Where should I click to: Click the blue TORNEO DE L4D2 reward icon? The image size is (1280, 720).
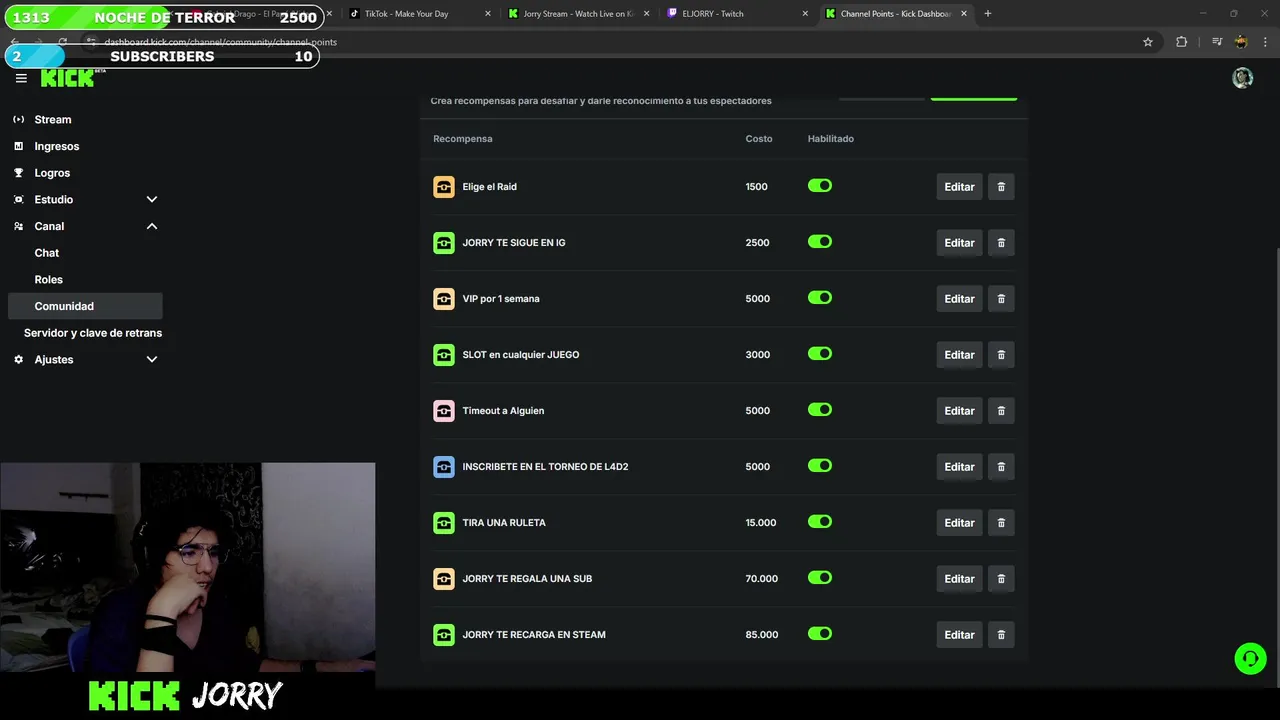coord(444,467)
